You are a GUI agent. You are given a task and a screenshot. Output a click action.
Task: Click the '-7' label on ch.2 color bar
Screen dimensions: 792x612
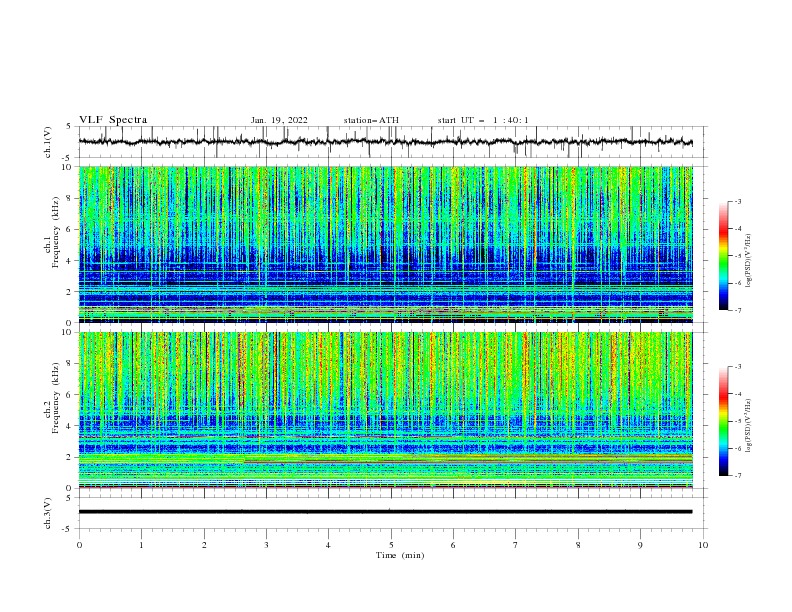[737, 475]
